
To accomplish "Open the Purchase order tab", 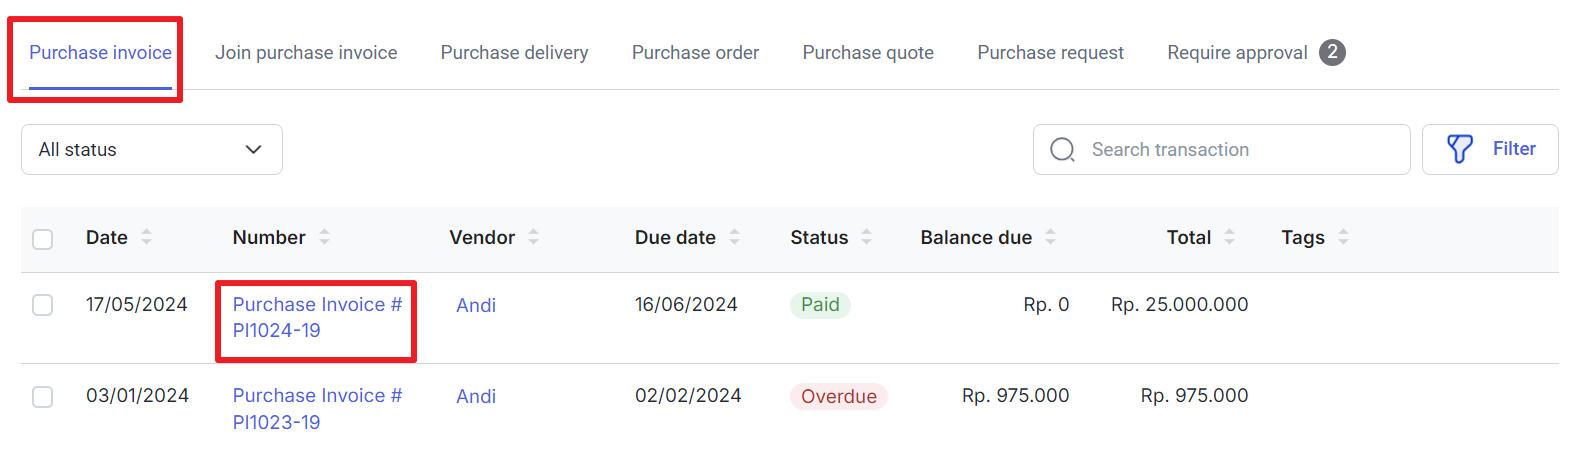I will 695,53.
